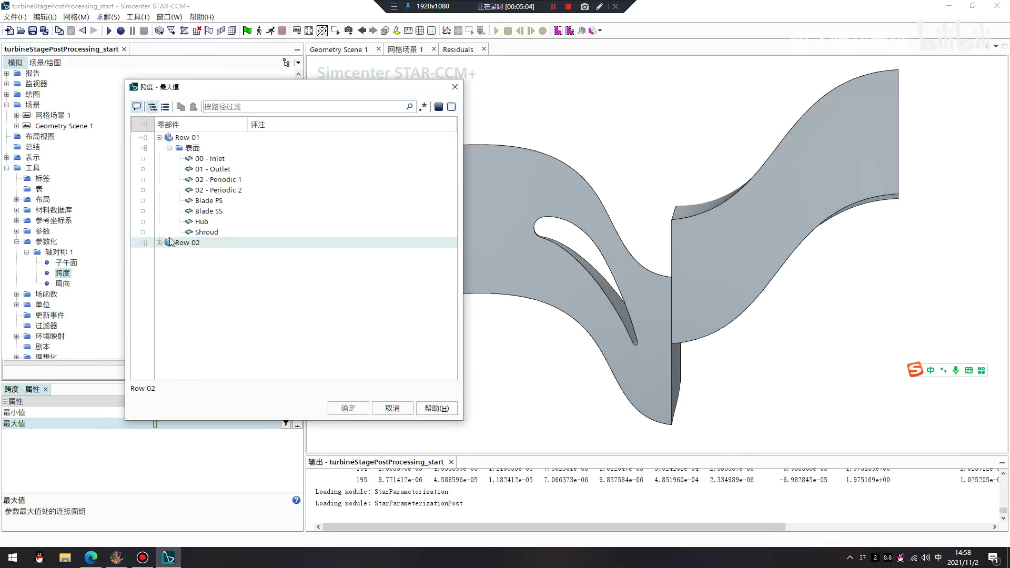Collapse the 工具 folder in simulation tree
1010x568 pixels.
(x=6, y=168)
